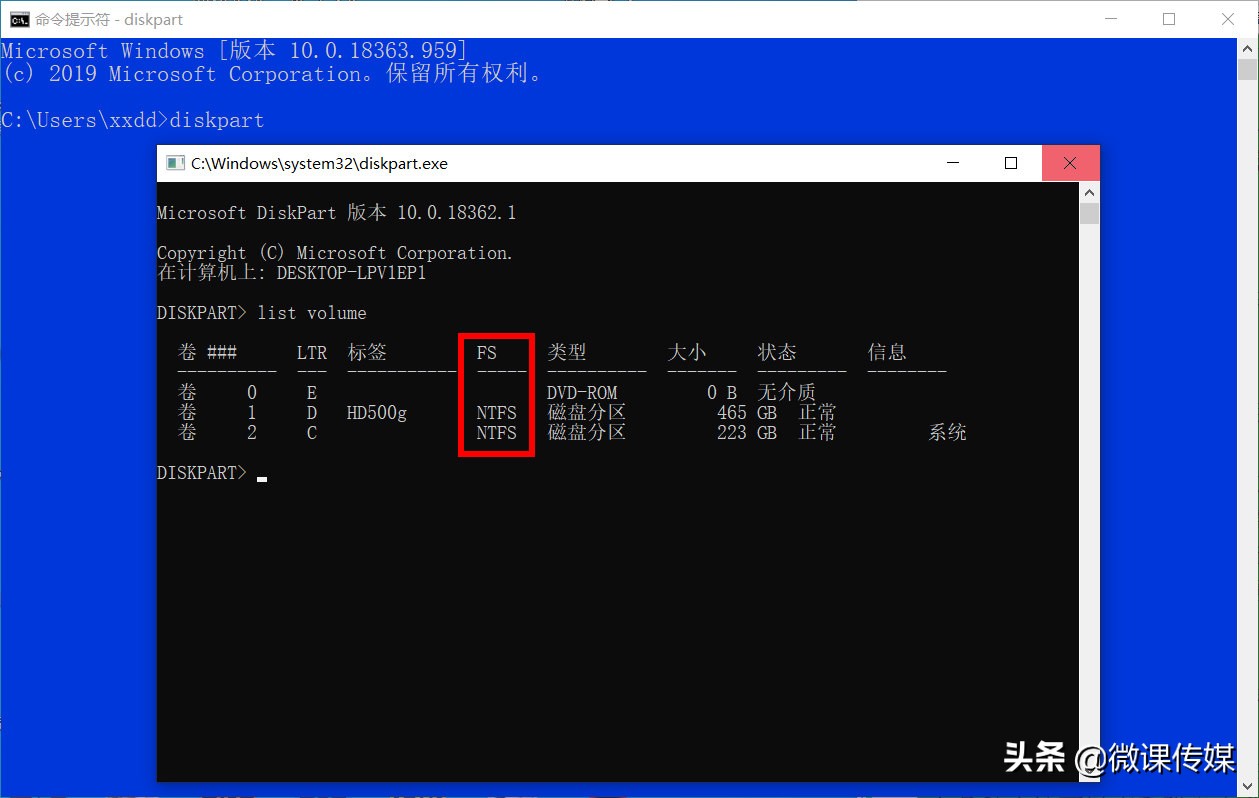Click the '卷 ###' column header
1259x798 pixels.
207,352
